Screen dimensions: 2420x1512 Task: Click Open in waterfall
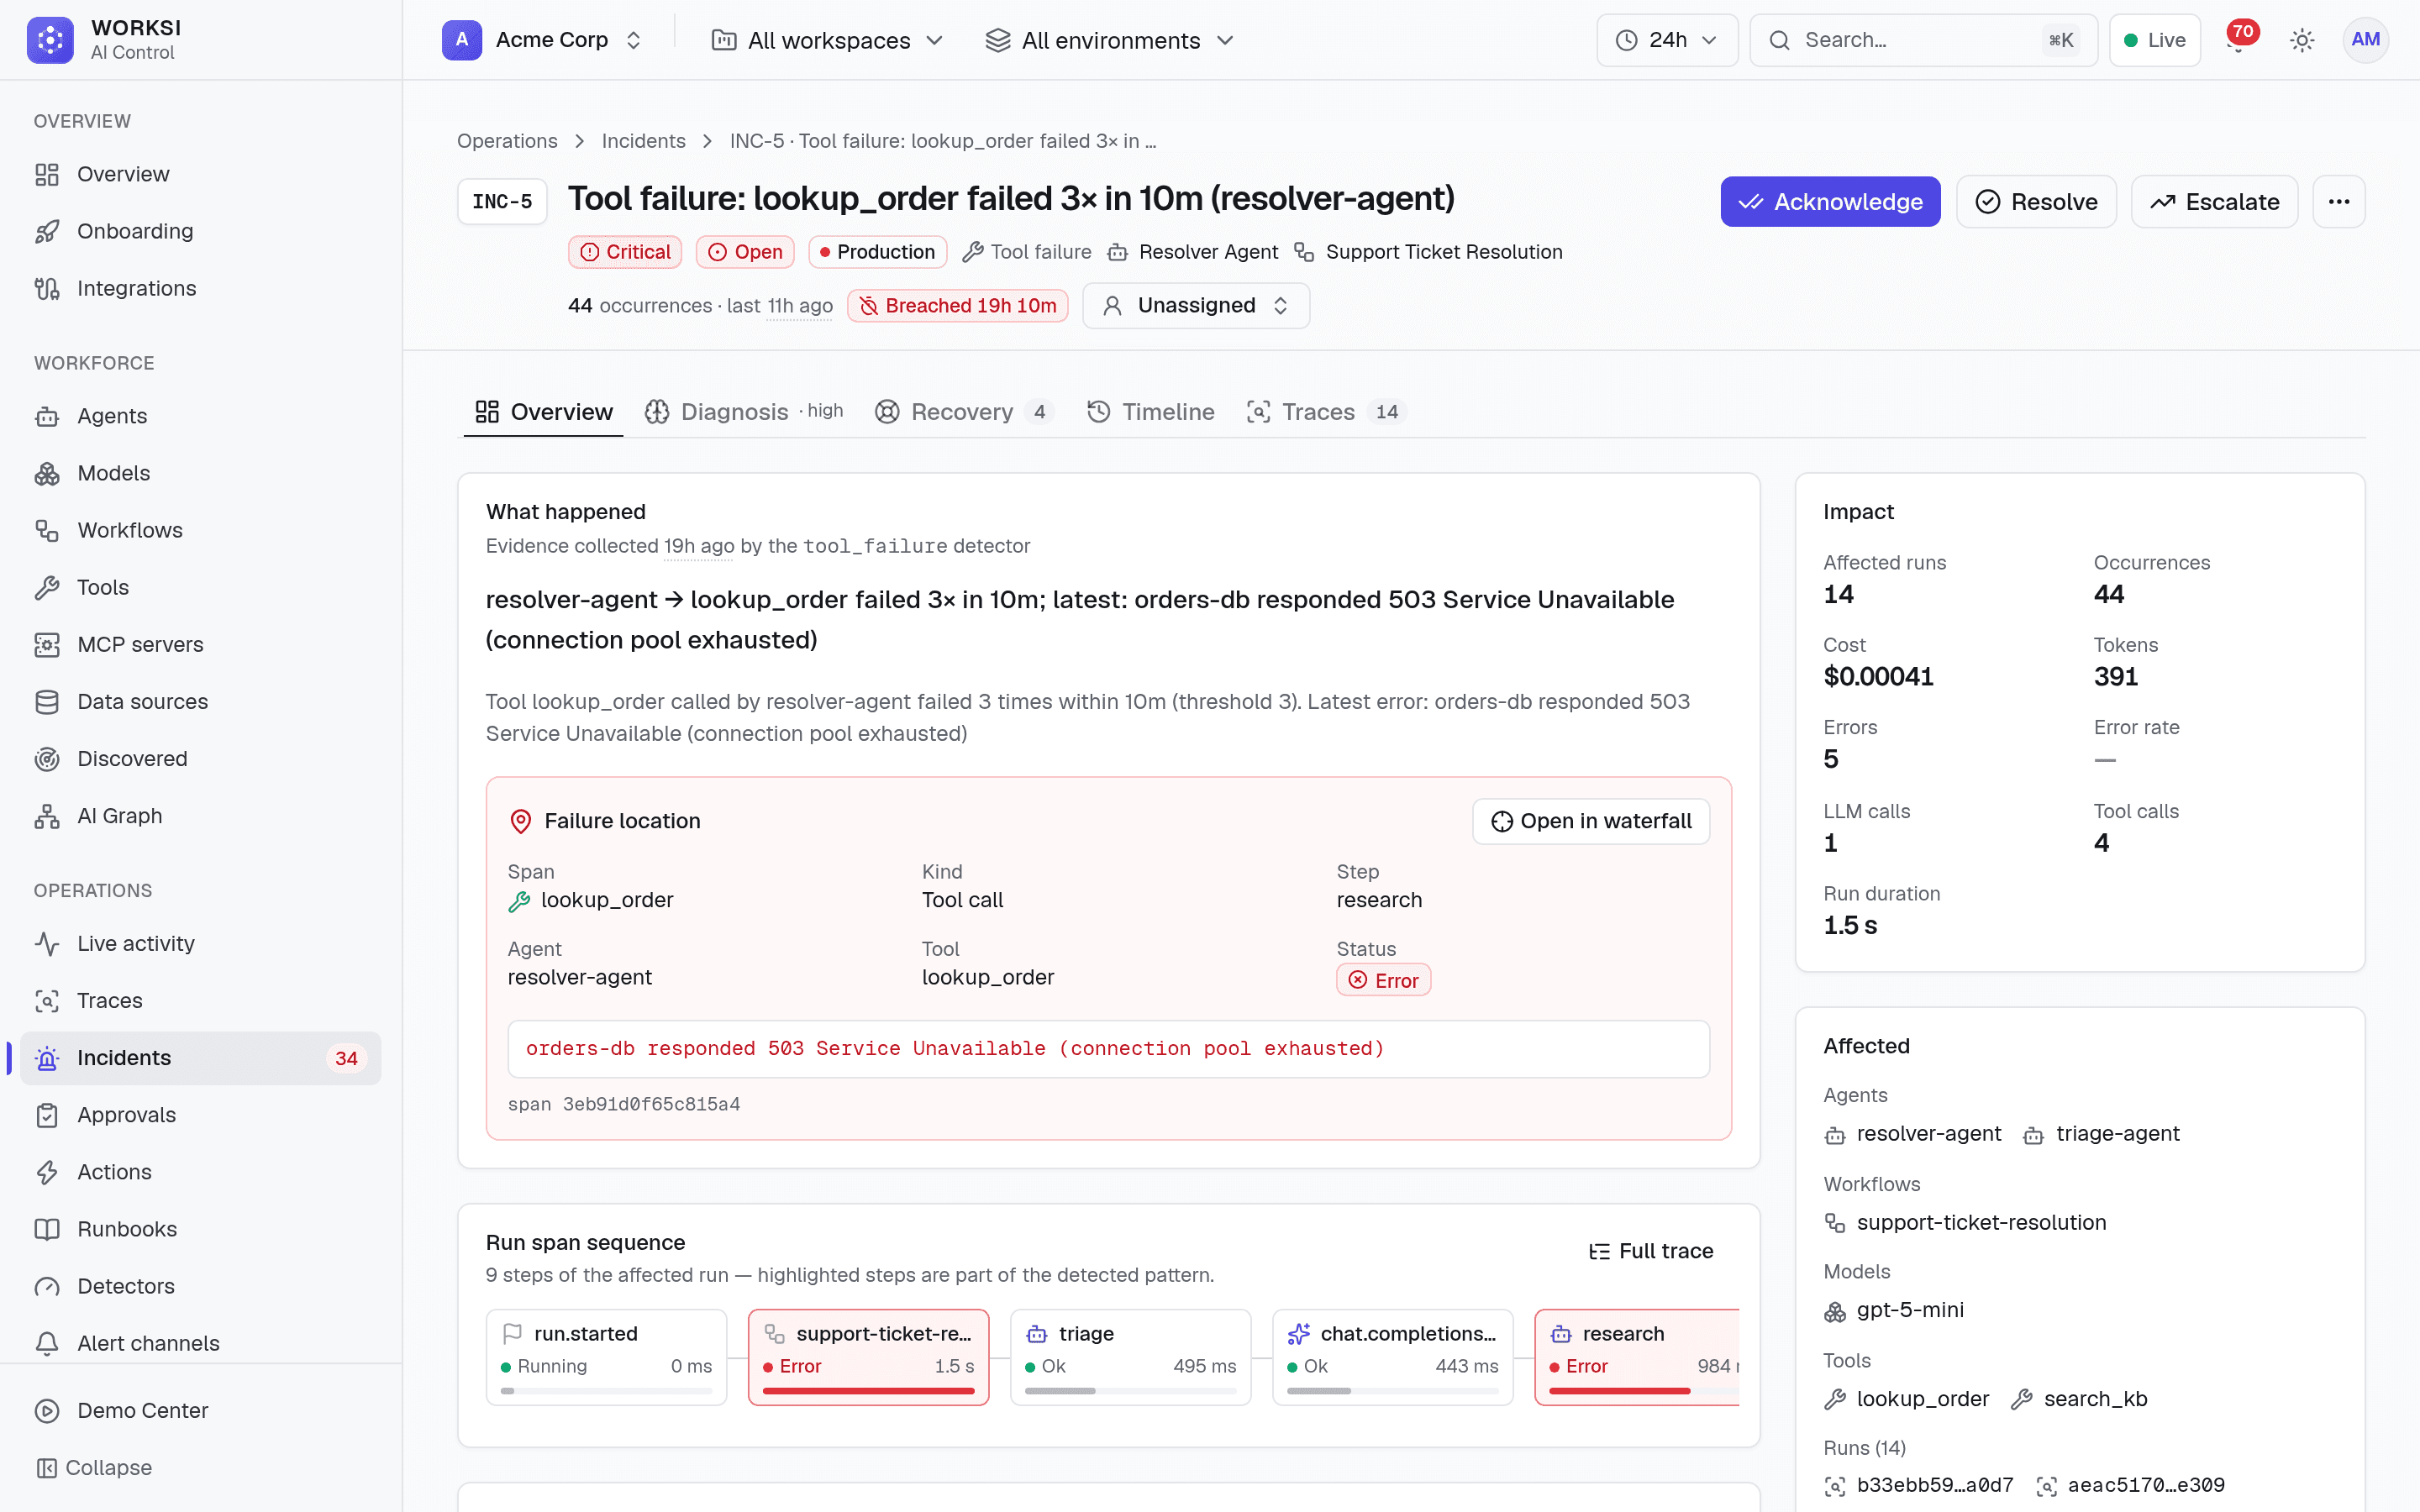(1591, 821)
